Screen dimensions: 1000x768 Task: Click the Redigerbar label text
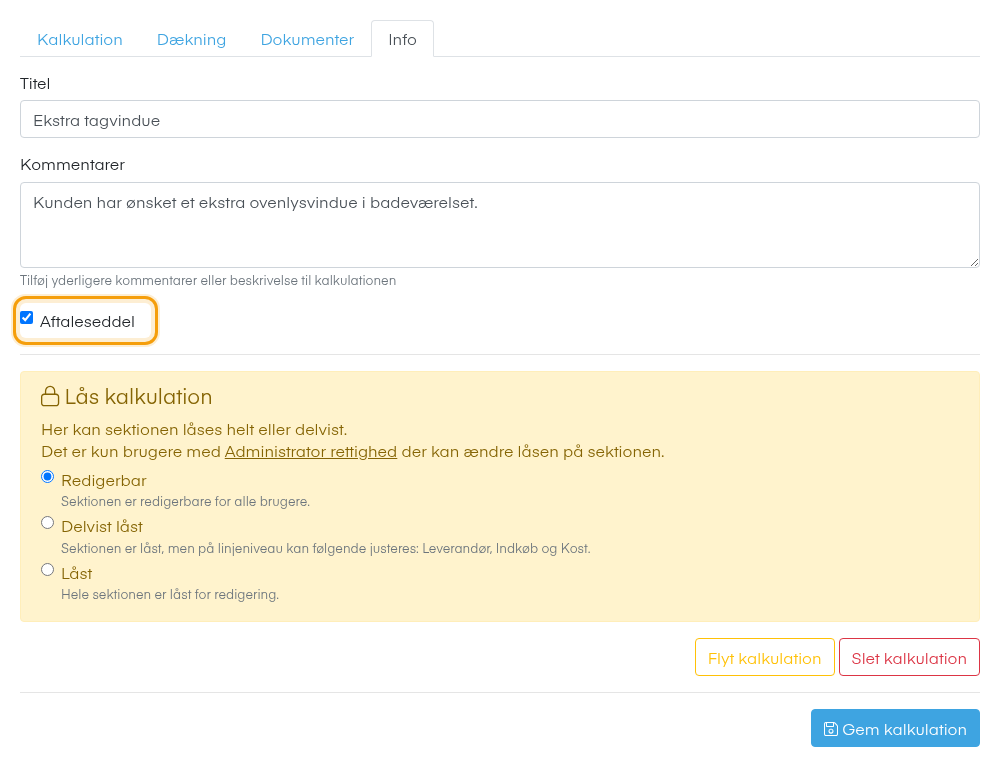click(104, 480)
